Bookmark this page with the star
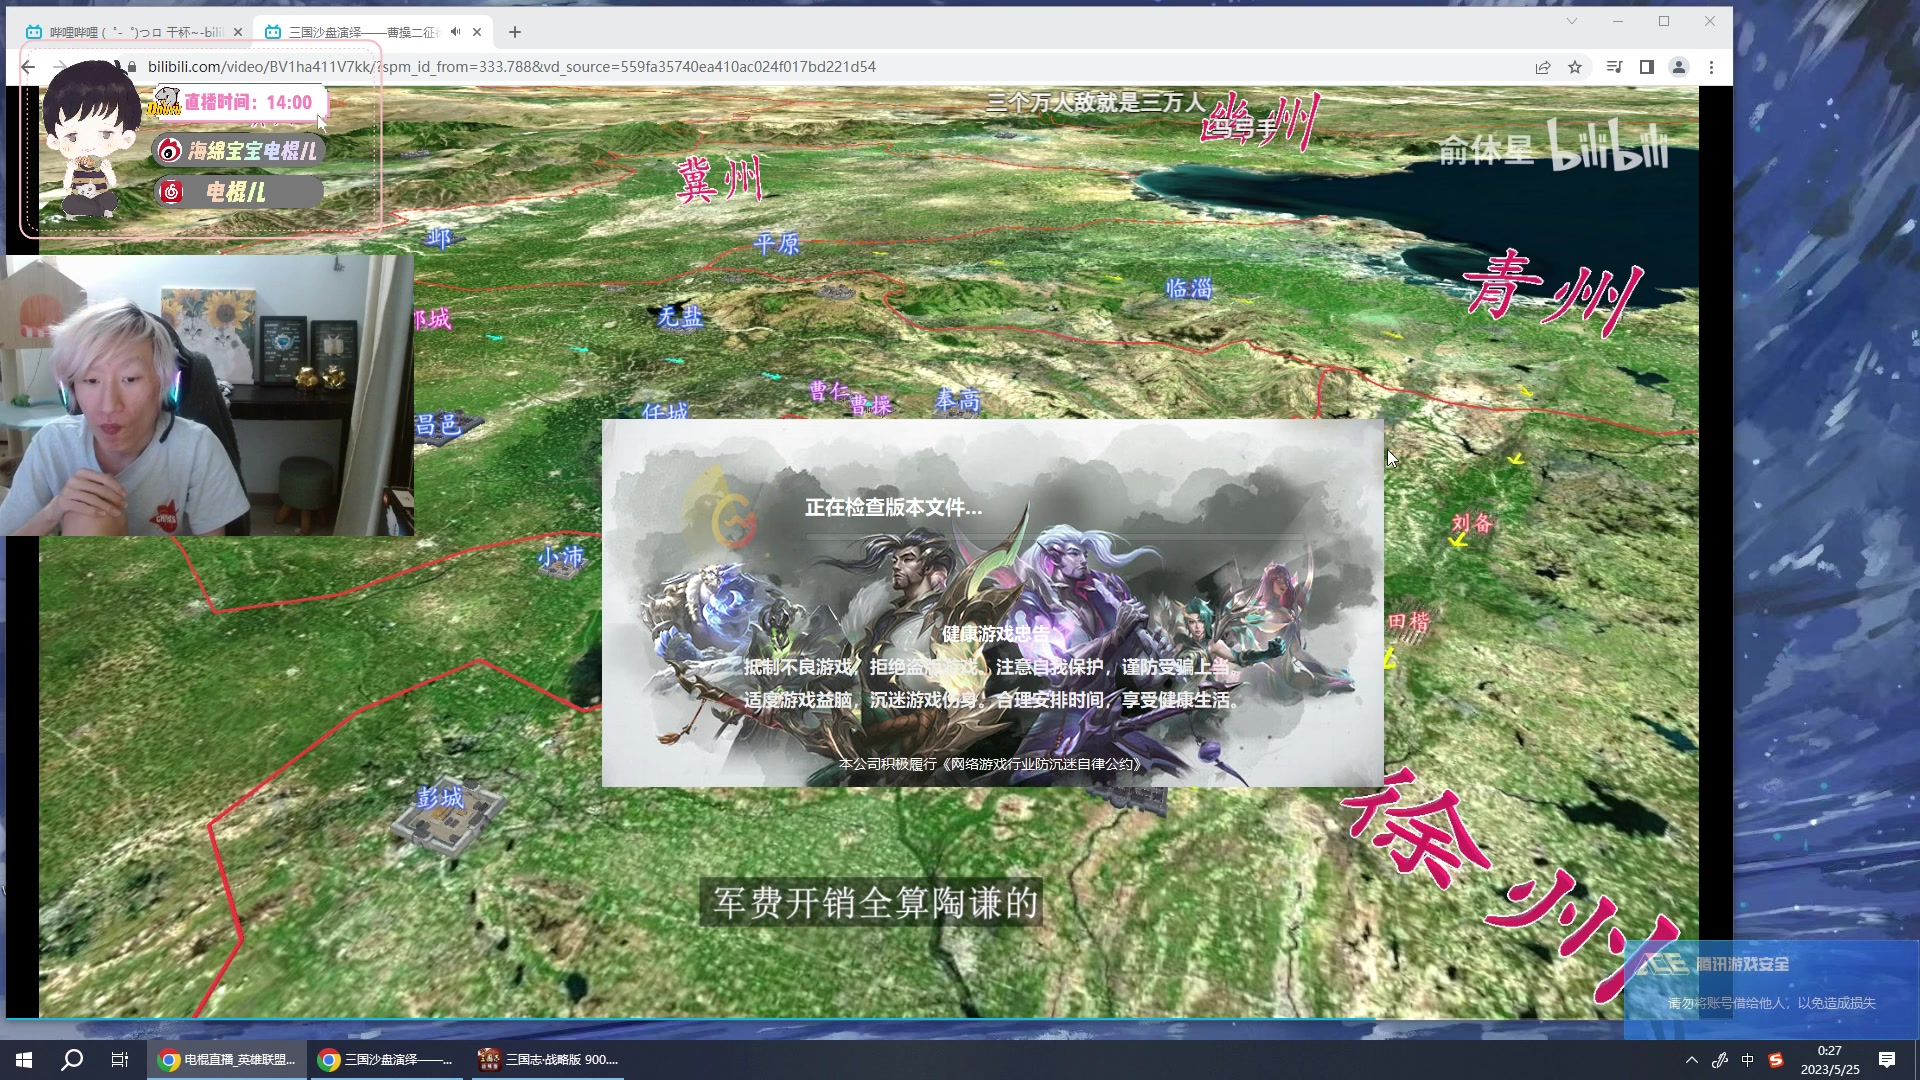The height and width of the screenshot is (1080, 1920). tap(1575, 67)
